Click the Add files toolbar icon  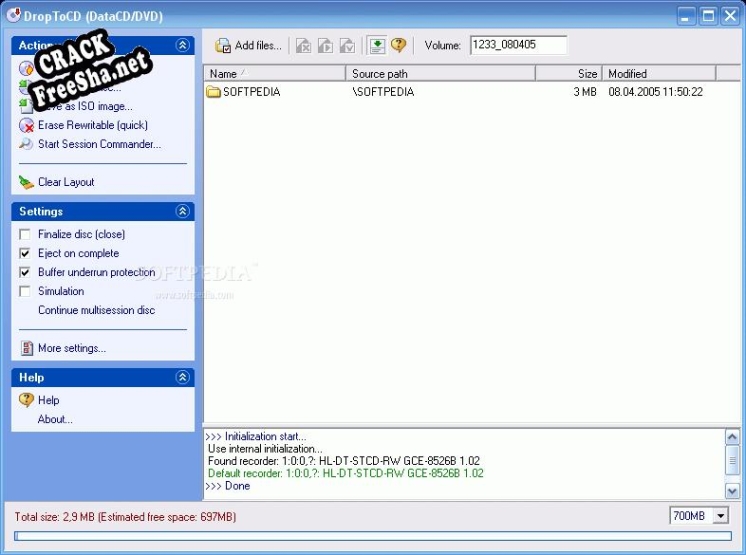(224, 45)
